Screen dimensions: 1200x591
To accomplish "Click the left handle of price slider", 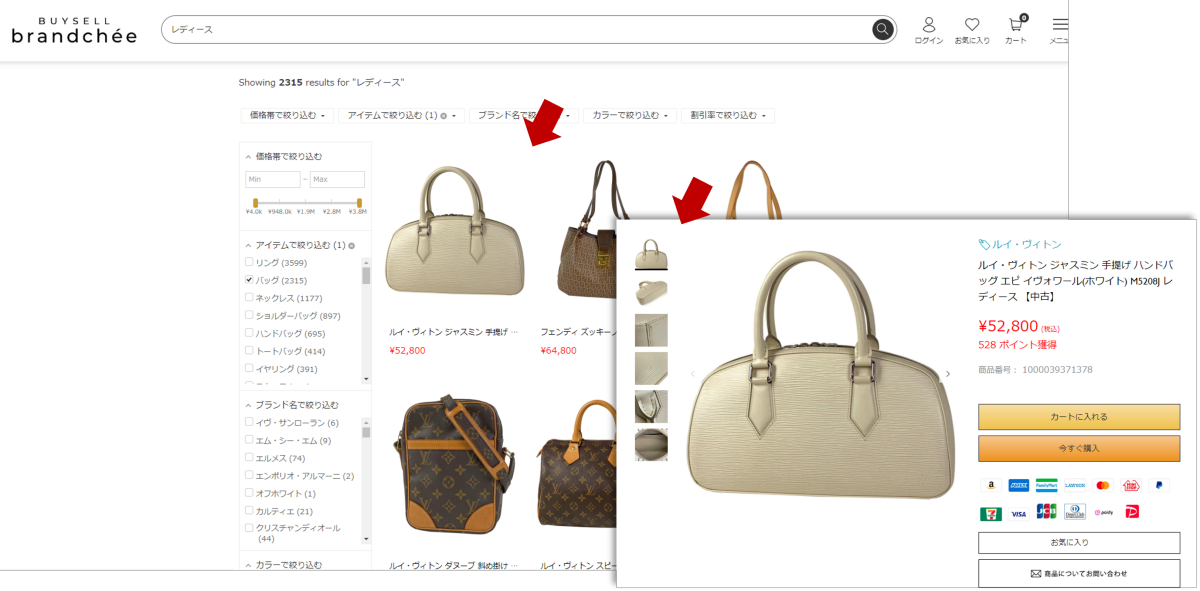I will 255,202.
